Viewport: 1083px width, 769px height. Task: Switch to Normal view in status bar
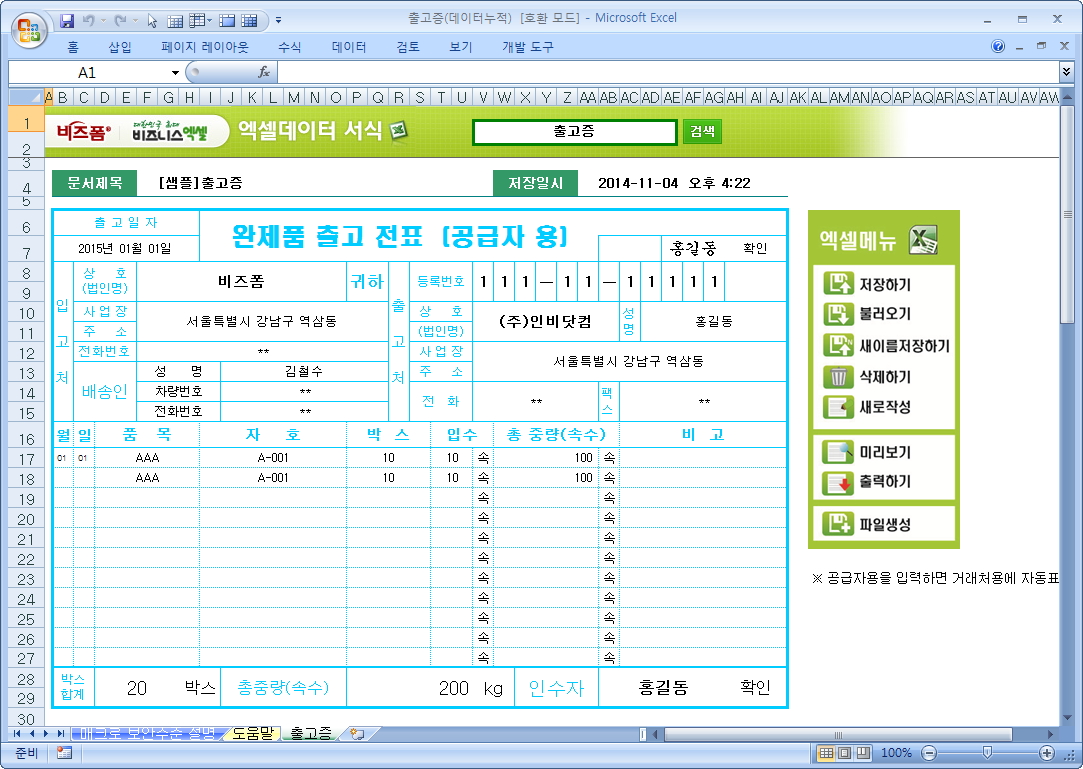(827, 753)
